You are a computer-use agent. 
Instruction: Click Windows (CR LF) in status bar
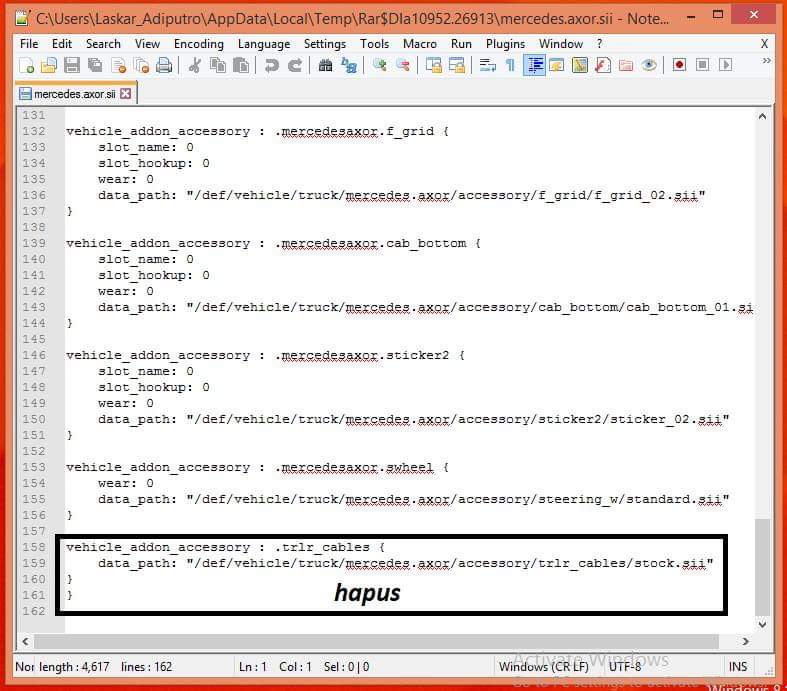click(x=544, y=667)
